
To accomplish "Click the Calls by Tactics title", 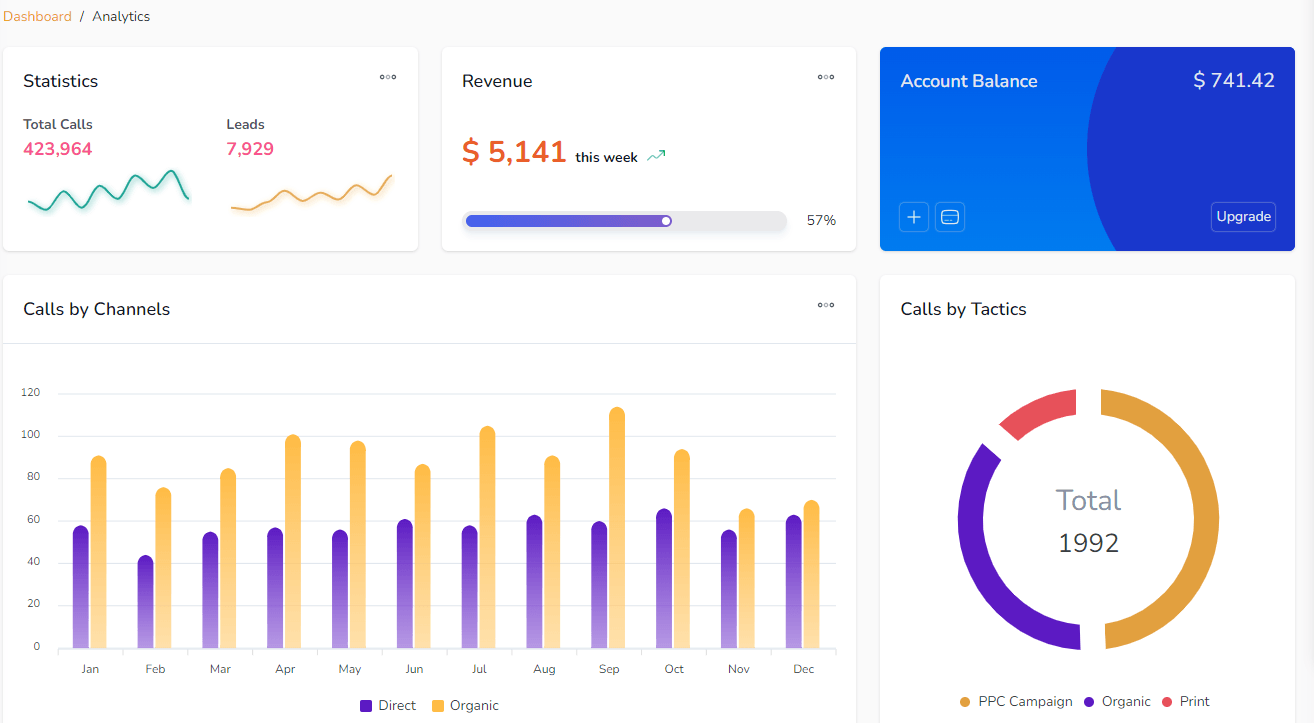I will click(x=963, y=309).
